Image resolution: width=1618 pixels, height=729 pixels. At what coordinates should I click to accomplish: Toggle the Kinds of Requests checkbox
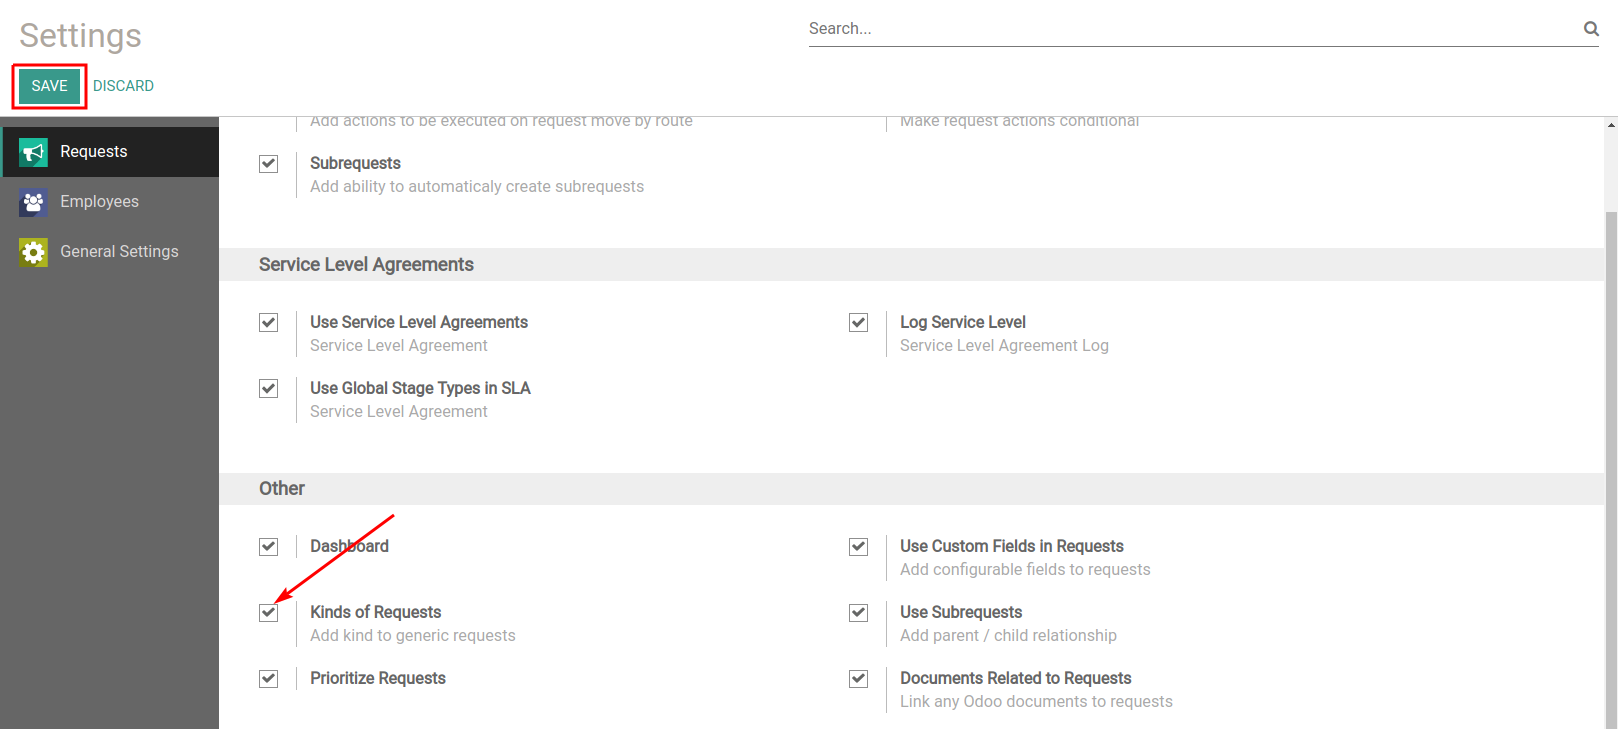point(268,612)
